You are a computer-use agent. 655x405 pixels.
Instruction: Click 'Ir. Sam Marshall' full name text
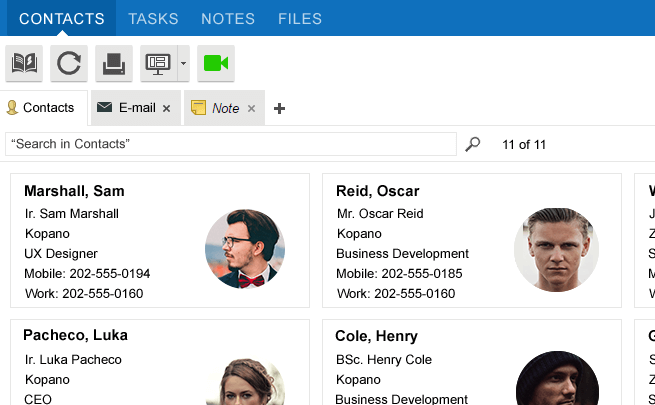pos(72,213)
